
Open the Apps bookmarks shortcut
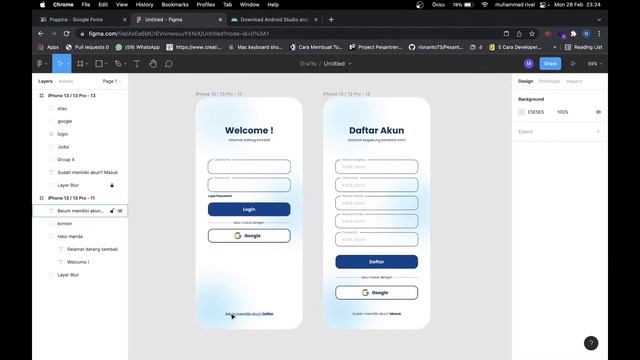click(49, 47)
